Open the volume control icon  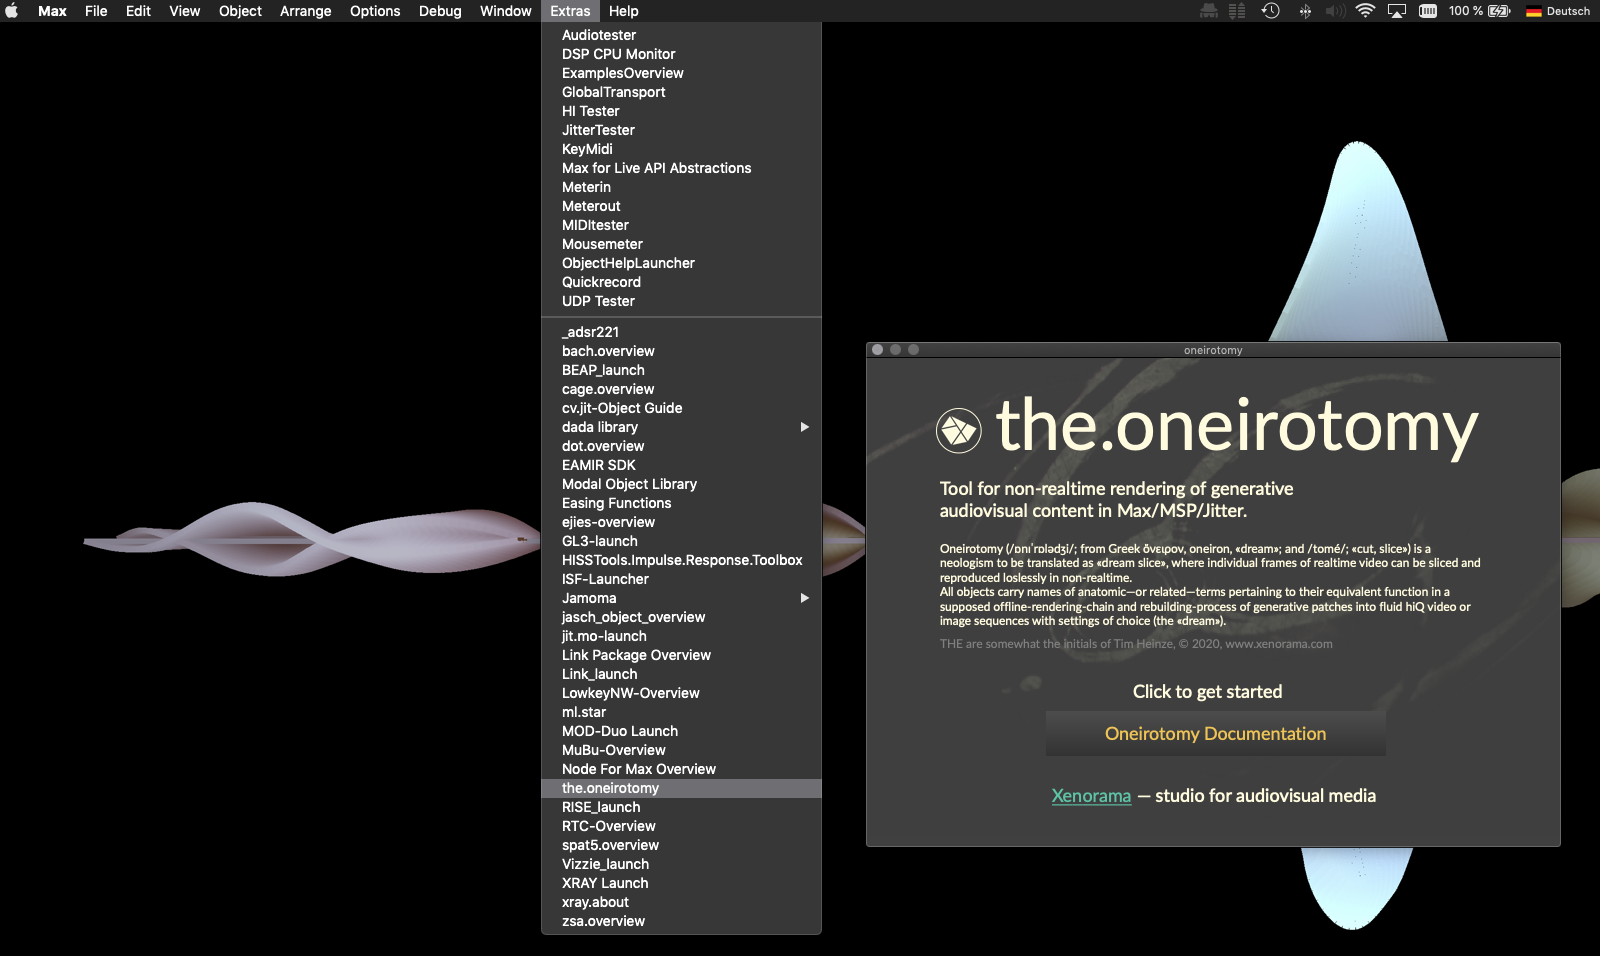(1335, 11)
